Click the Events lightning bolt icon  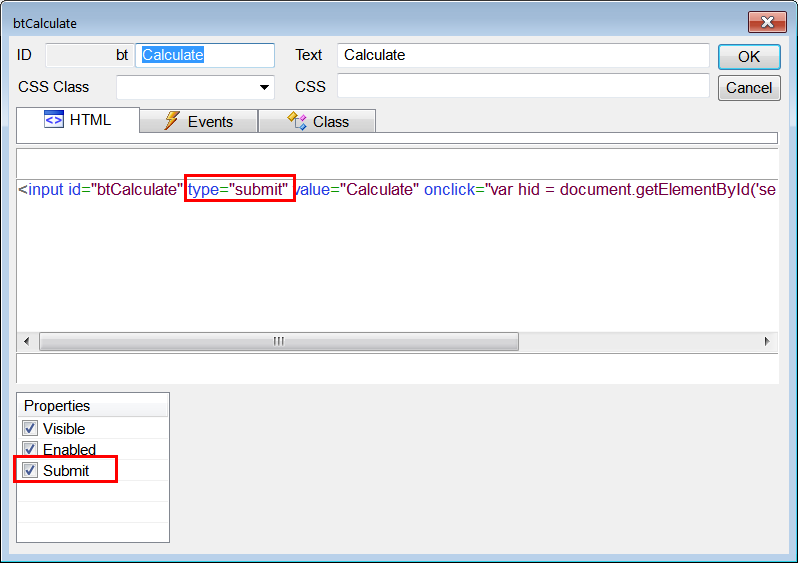pyautogui.click(x=172, y=121)
